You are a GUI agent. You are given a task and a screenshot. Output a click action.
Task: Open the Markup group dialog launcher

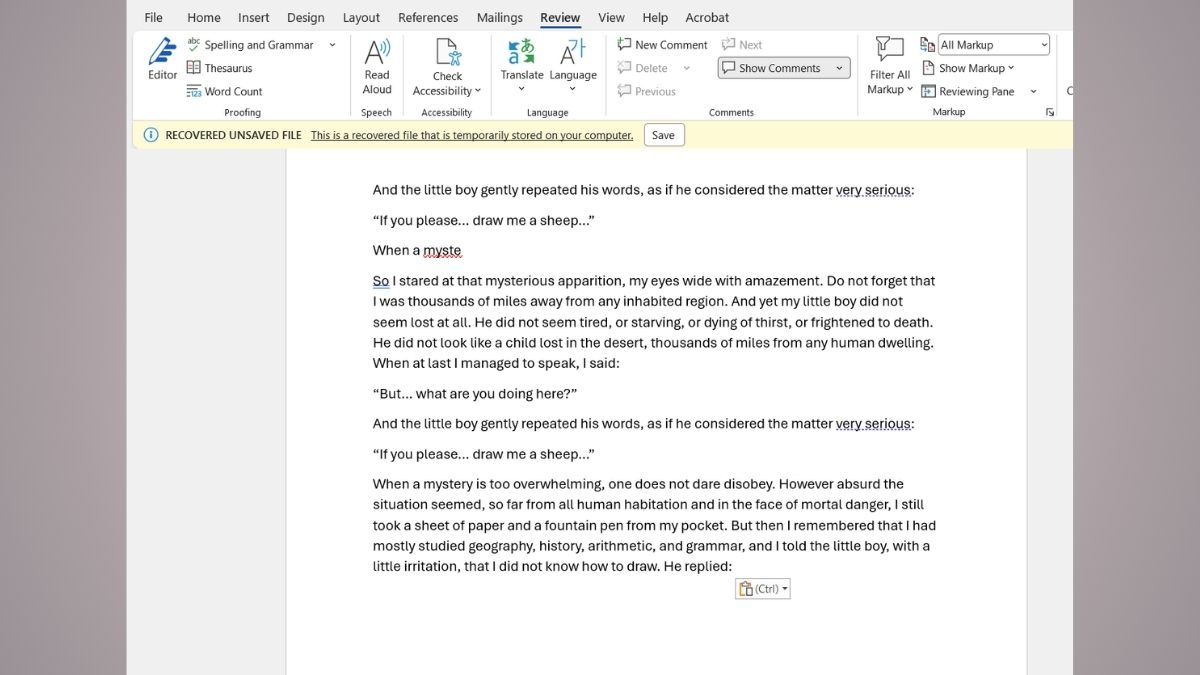1050,112
